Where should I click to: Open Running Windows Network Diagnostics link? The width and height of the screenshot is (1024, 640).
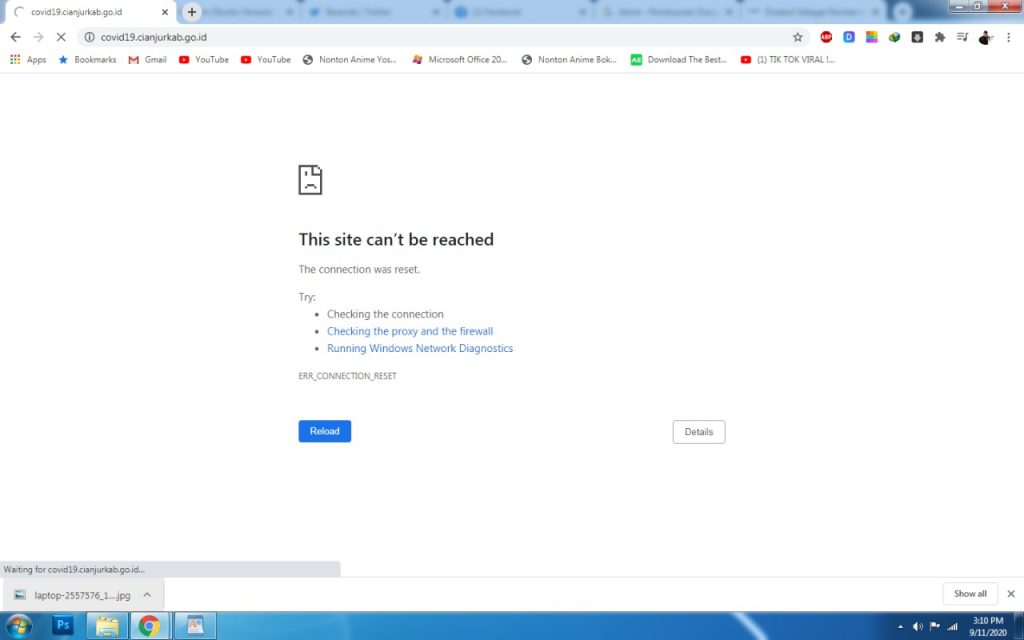coord(419,349)
